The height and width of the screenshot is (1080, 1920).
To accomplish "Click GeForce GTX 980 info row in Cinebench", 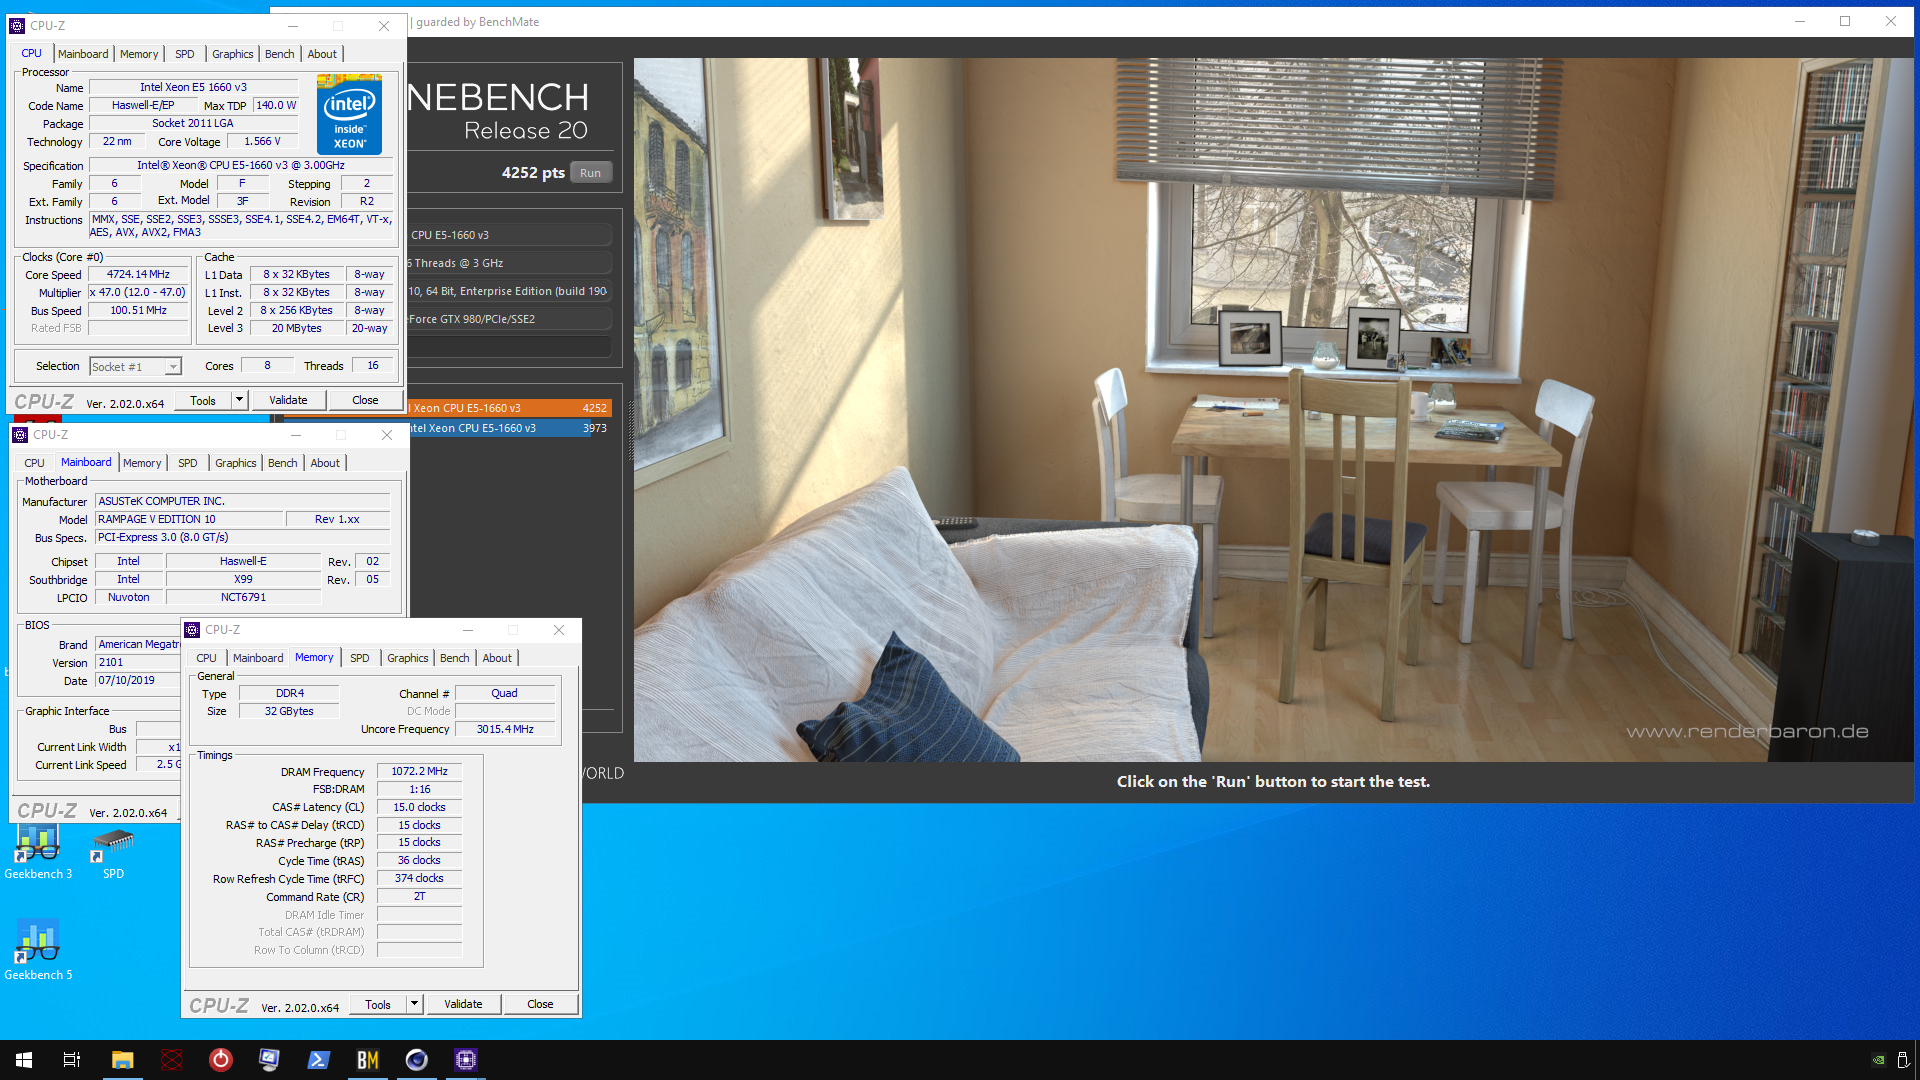I will click(509, 319).
